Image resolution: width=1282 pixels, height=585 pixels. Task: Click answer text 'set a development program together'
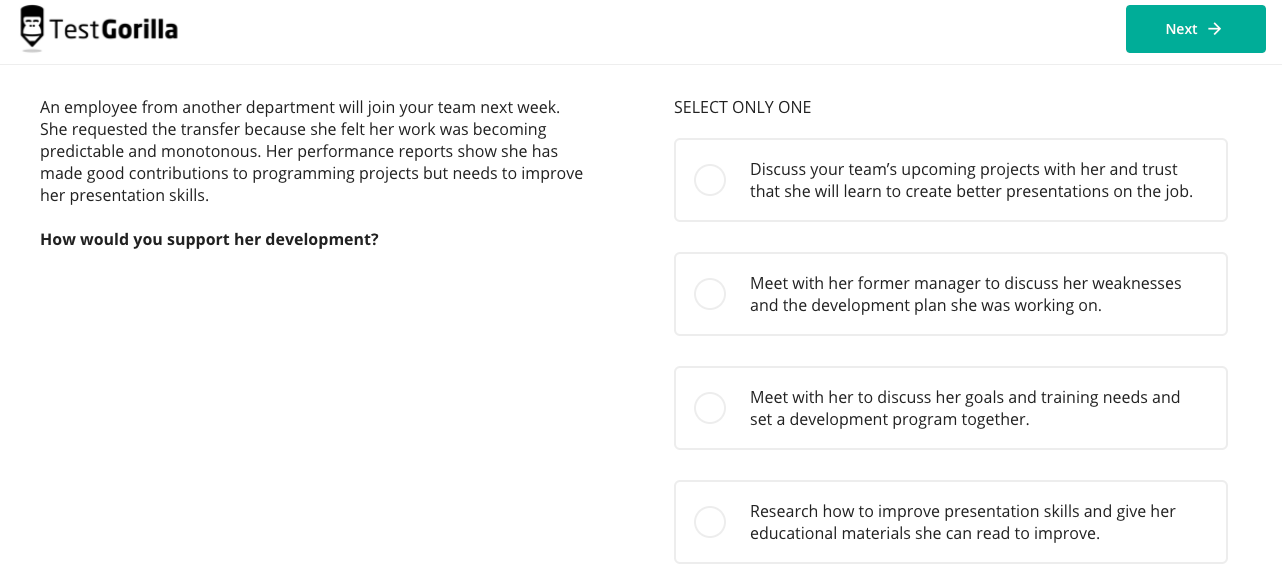point(889,419)
